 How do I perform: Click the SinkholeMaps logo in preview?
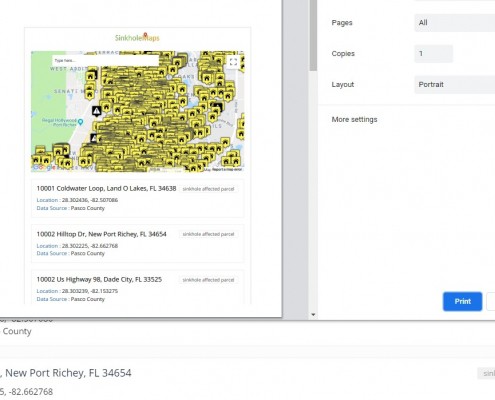pyautogui.click(x=137, y=37)
